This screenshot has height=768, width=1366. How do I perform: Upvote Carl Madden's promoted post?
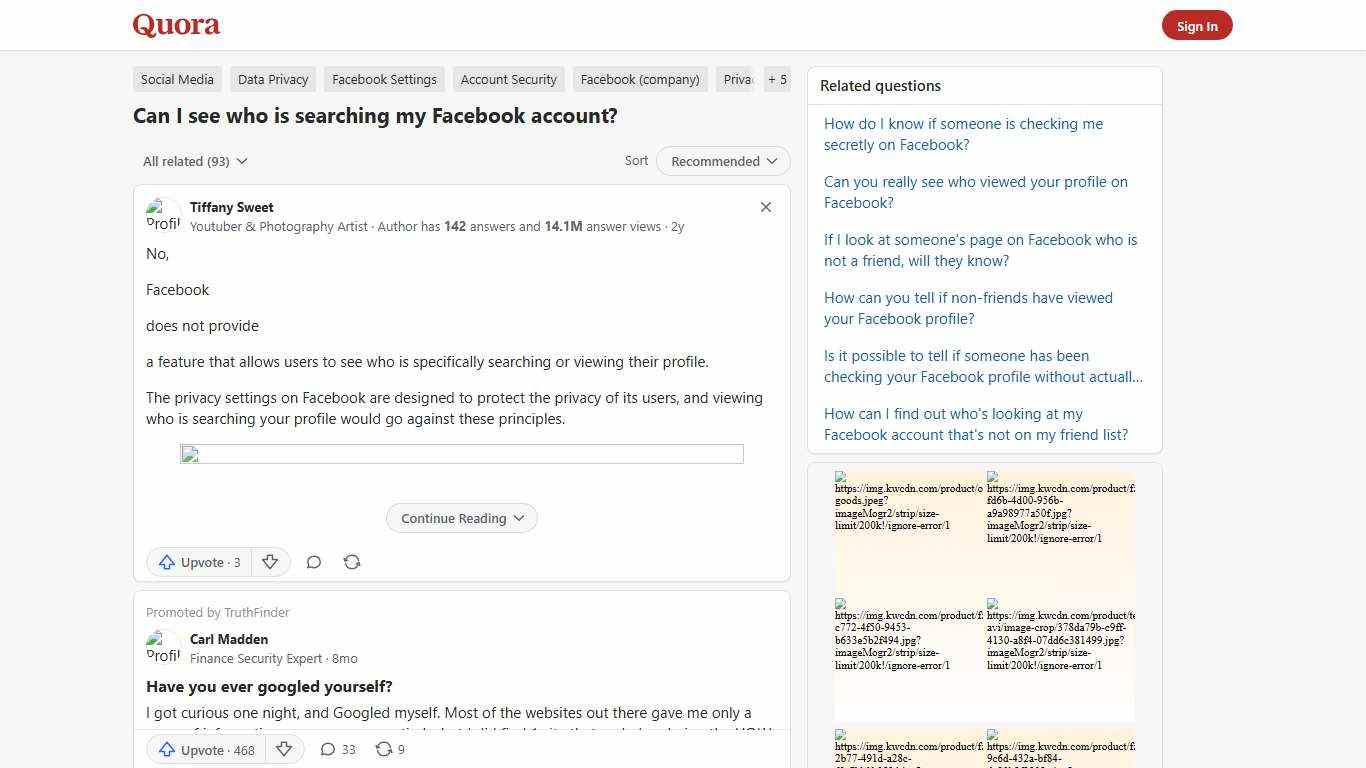(204, 749)
